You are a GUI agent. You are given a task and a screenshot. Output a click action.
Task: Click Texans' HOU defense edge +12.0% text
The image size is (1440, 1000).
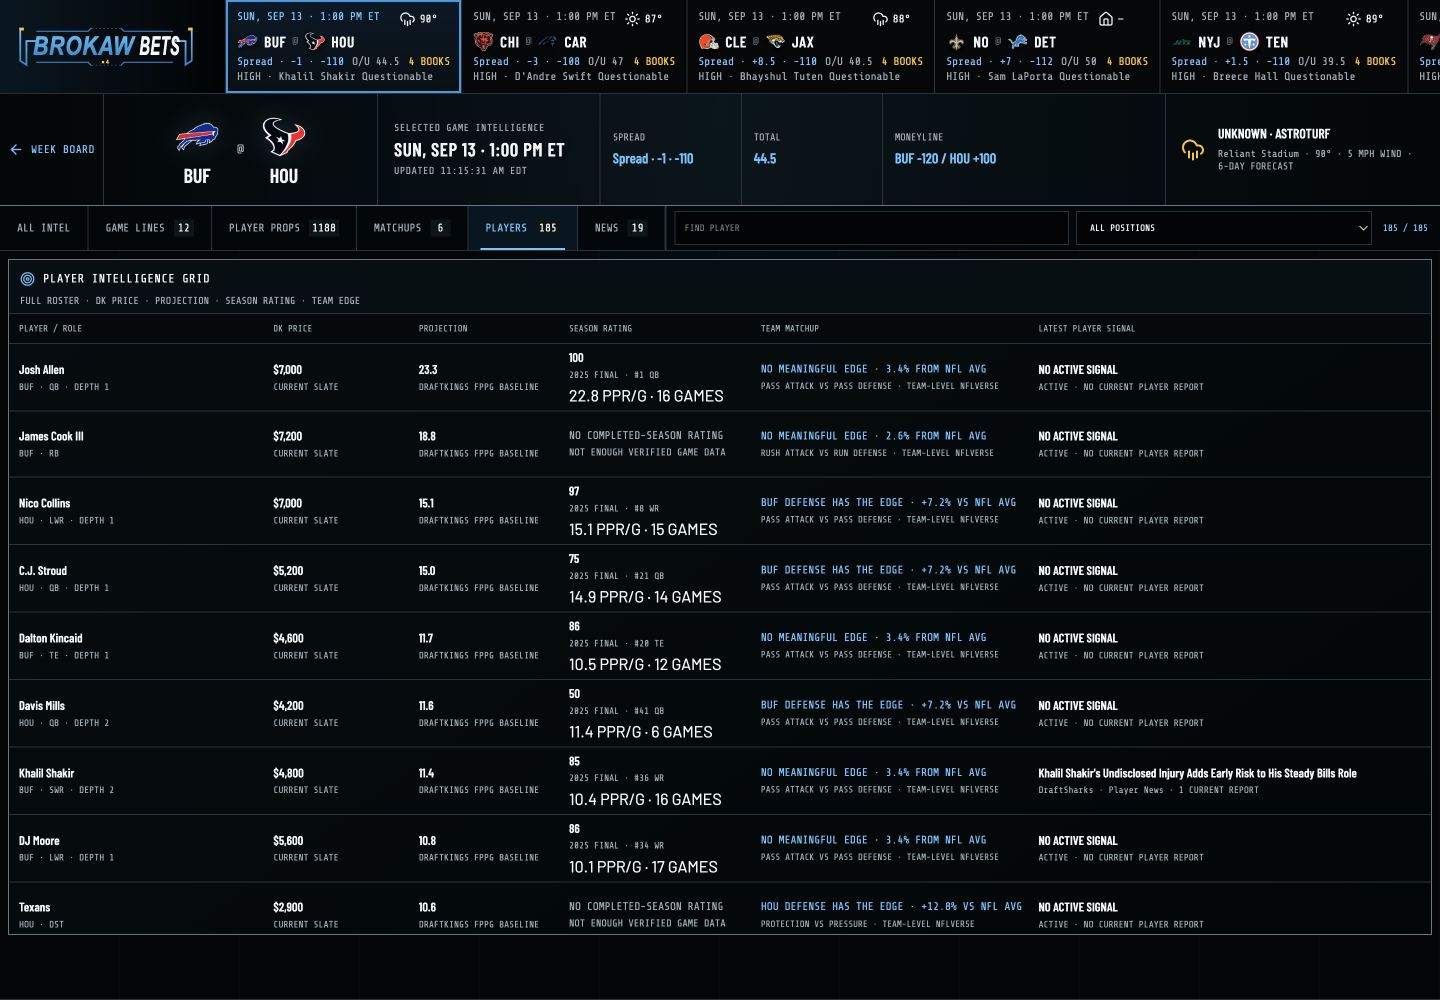coord(891,907)
